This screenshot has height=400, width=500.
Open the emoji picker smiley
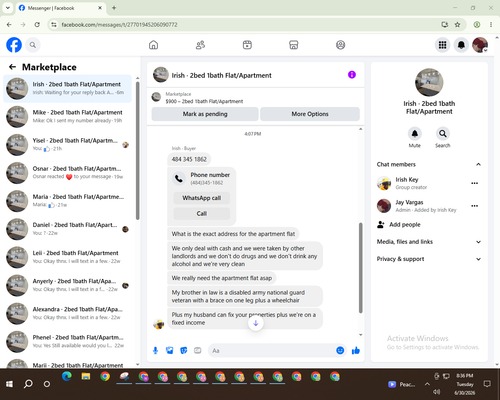pos(340,350)
